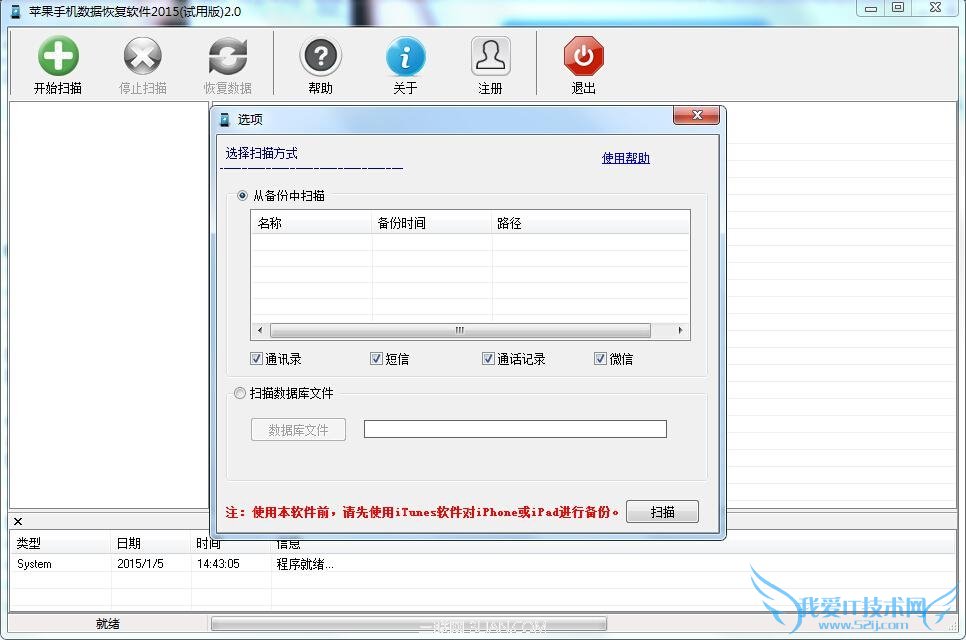
Task: Uncheck the 微信 checkbox
Action: coord(600,358)
